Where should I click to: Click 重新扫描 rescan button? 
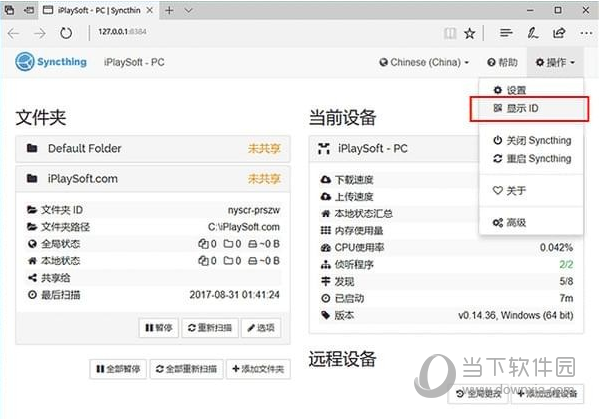pos(210,328)
